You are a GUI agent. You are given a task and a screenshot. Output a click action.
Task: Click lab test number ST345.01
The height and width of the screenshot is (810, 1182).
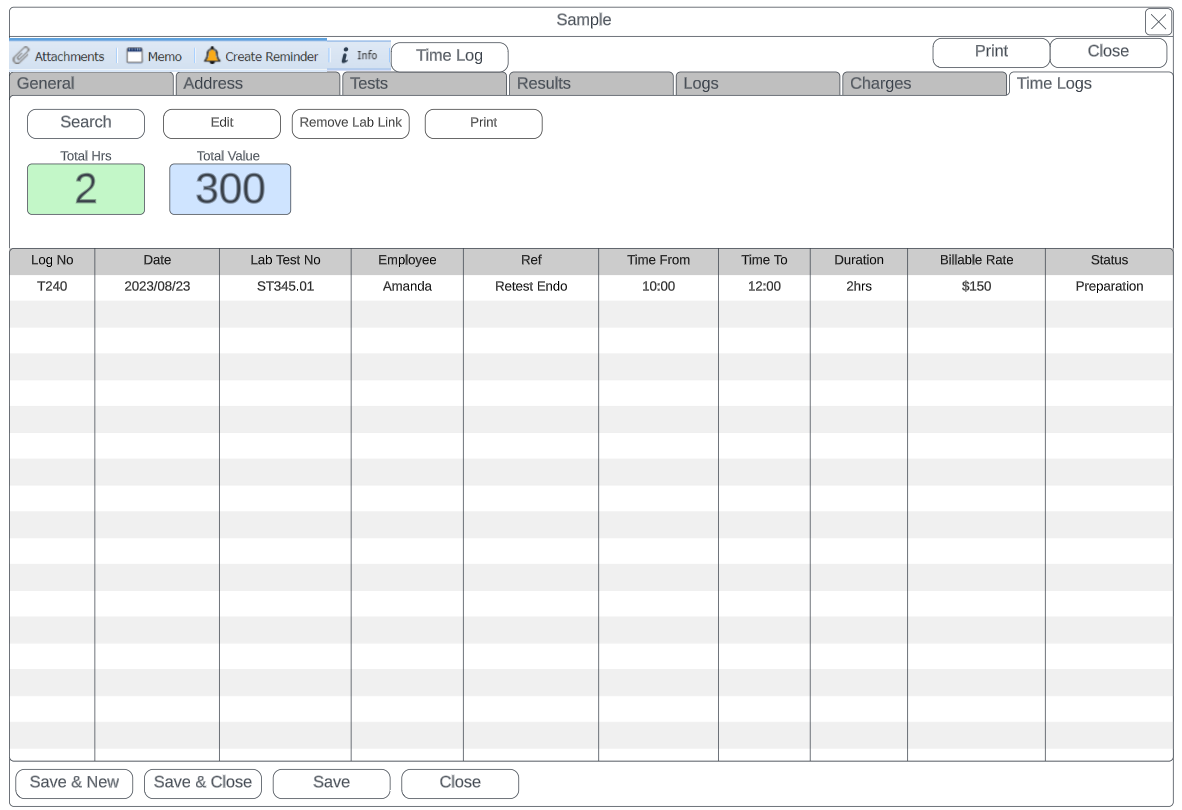click(x=285, y=287)
